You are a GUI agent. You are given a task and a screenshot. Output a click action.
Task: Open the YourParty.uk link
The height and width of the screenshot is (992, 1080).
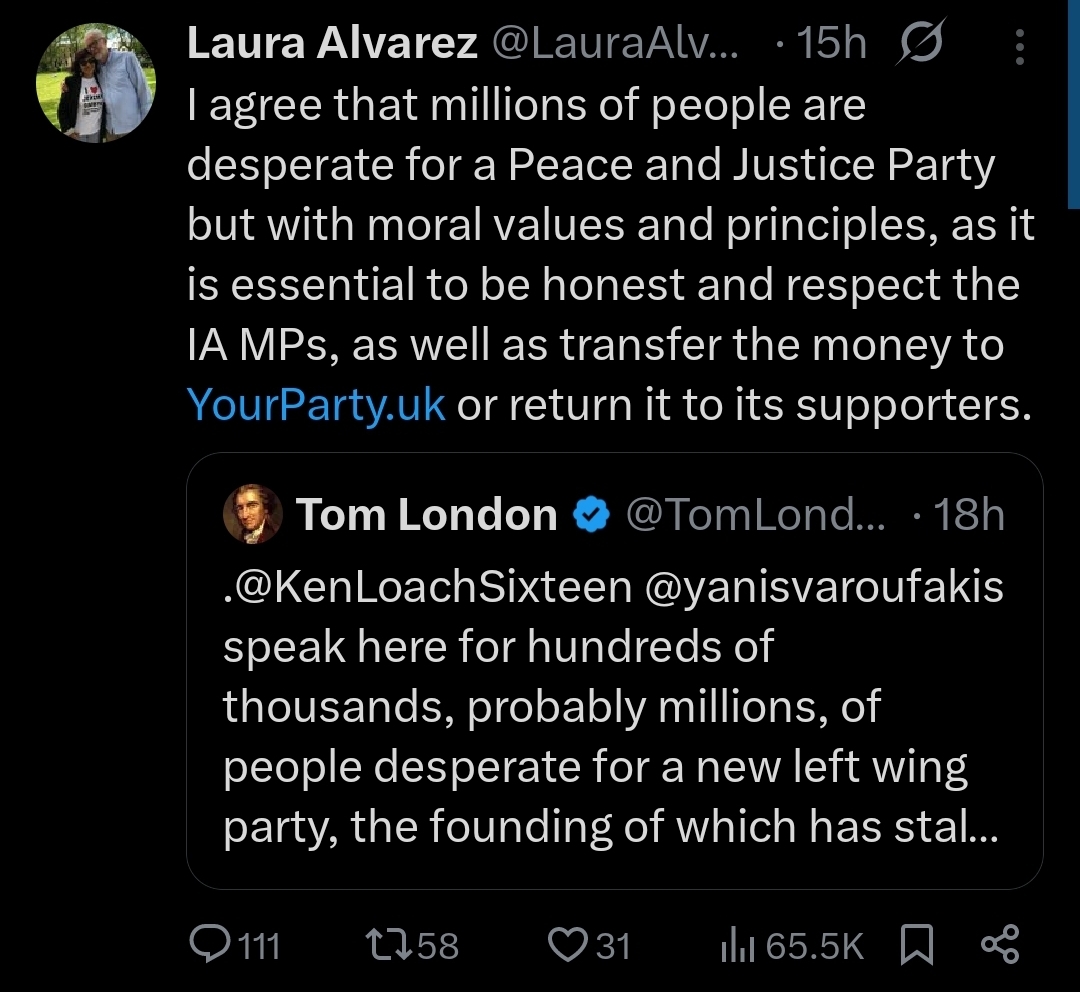click(316, 407)
